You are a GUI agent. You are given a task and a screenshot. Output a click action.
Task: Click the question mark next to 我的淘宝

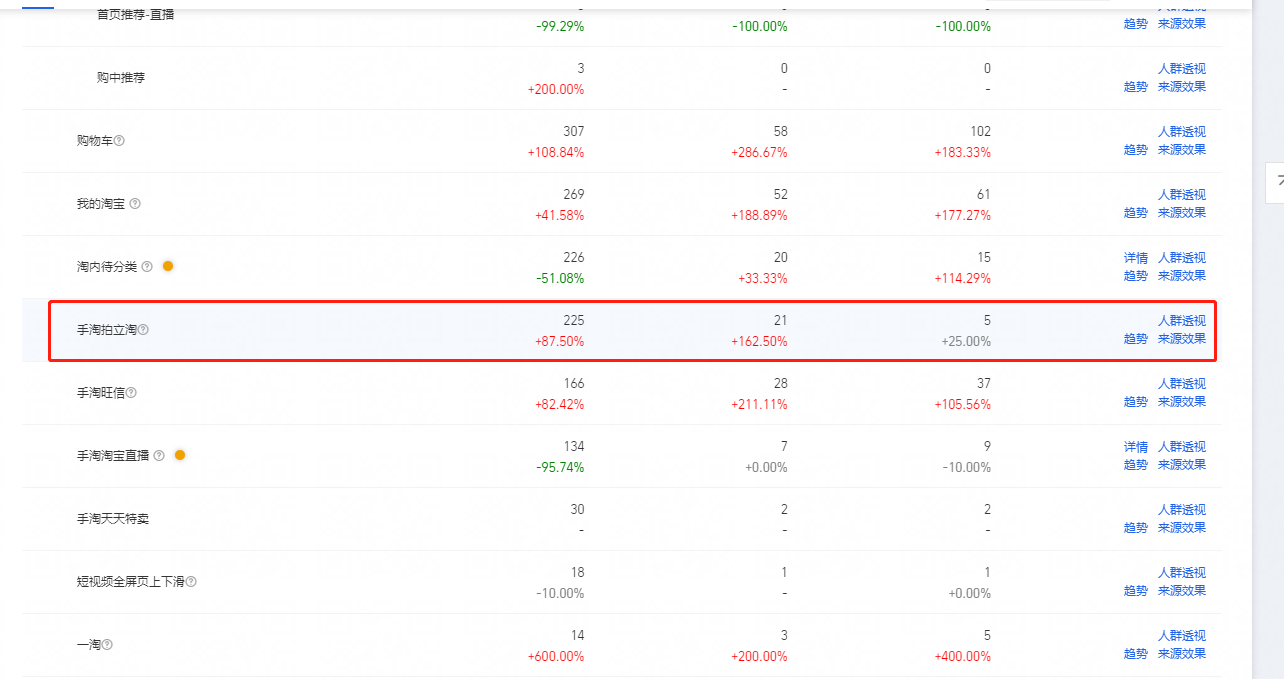tap(135, 204)
